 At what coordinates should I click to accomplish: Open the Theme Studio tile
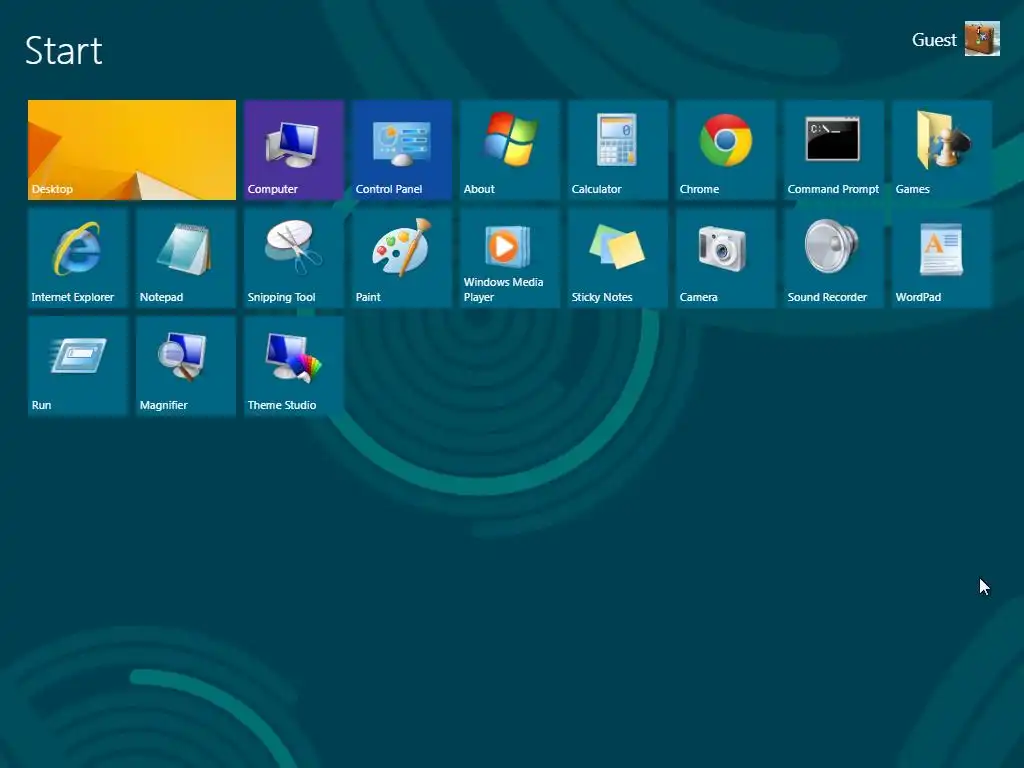point(294,366)
